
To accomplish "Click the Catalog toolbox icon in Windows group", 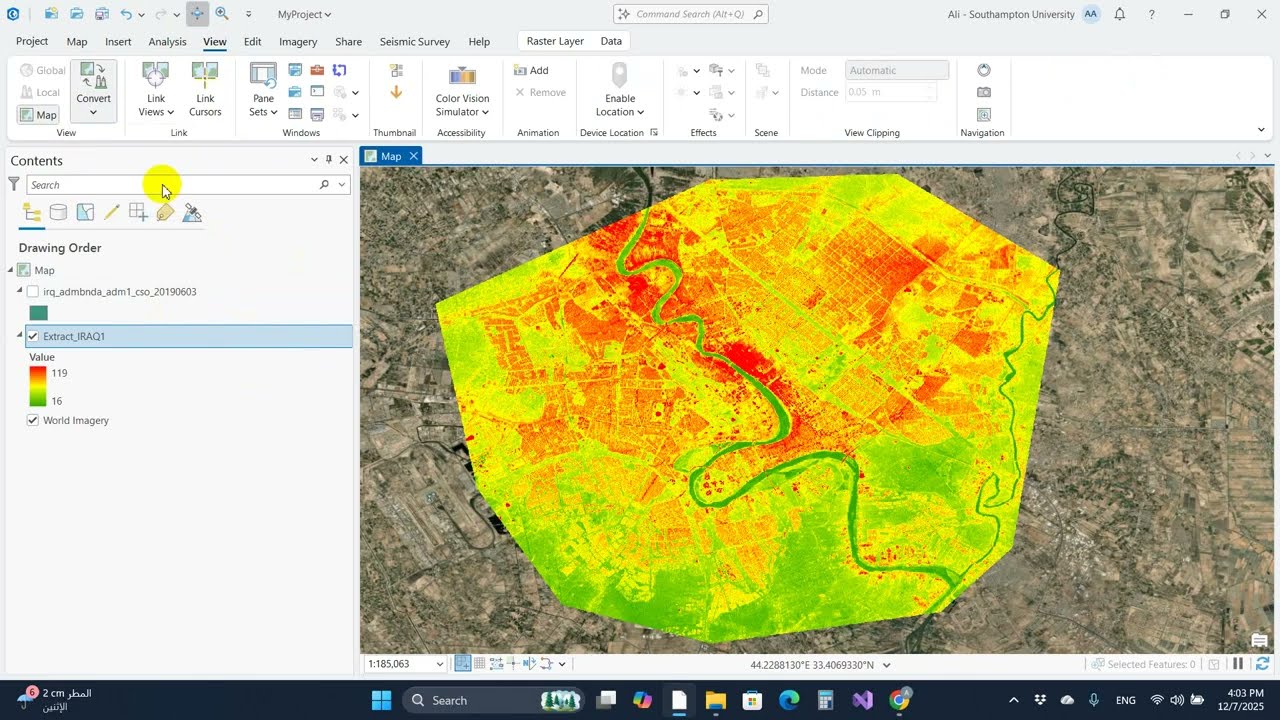I will pyautogui.click(x=317, y=70).
